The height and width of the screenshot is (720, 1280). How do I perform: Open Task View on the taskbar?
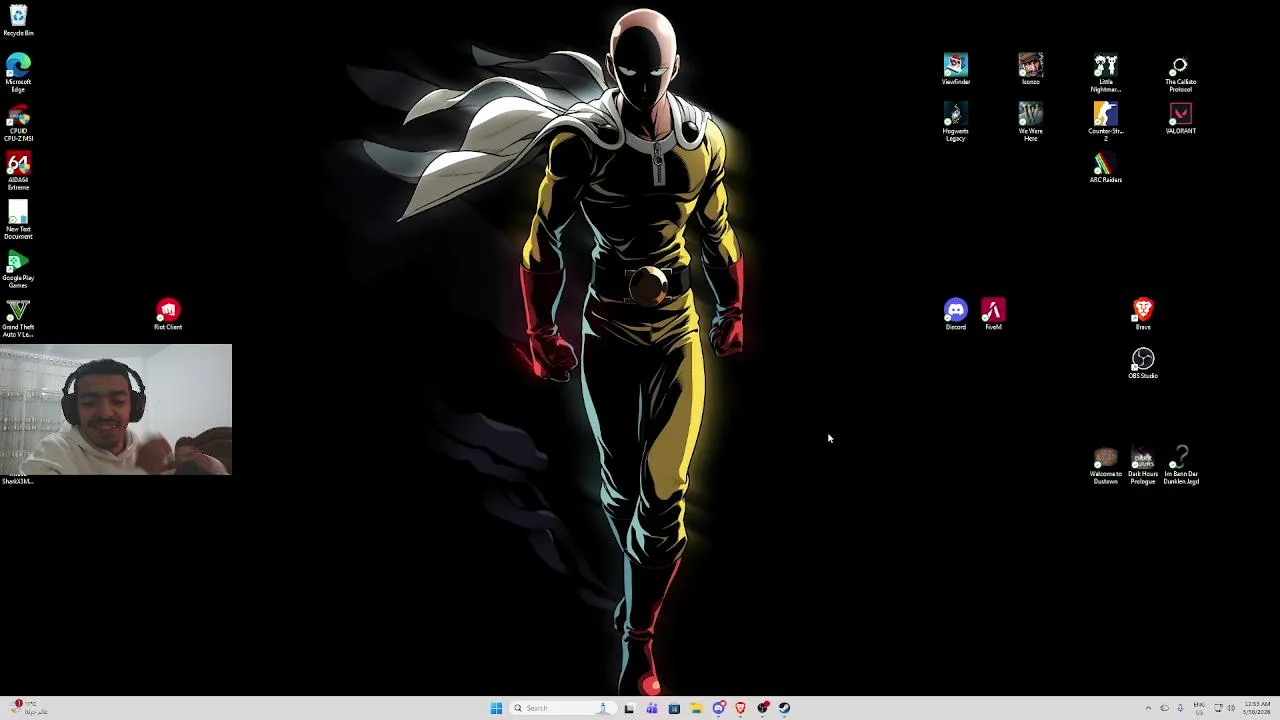[629, 708]
